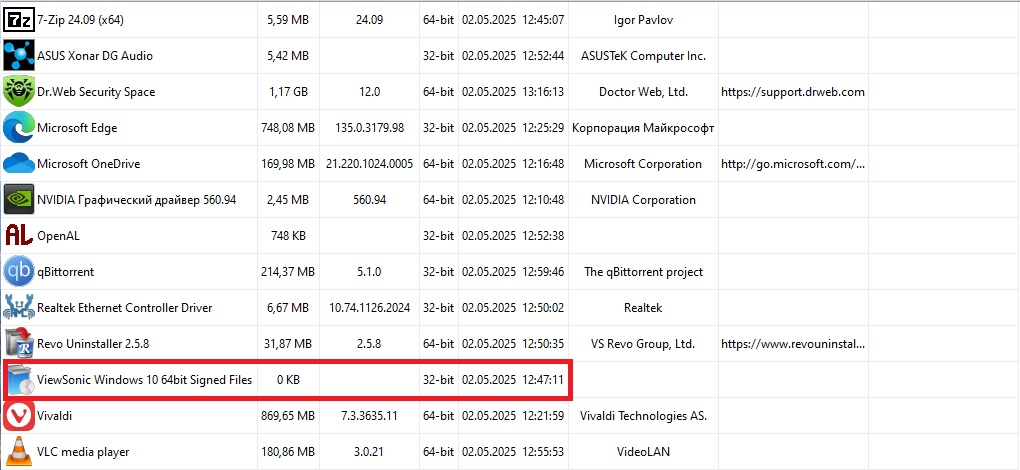Select the 7-Zip 24.09 (x64) entry
This screenshot has height=470, width=1020.
click(81, 20)
